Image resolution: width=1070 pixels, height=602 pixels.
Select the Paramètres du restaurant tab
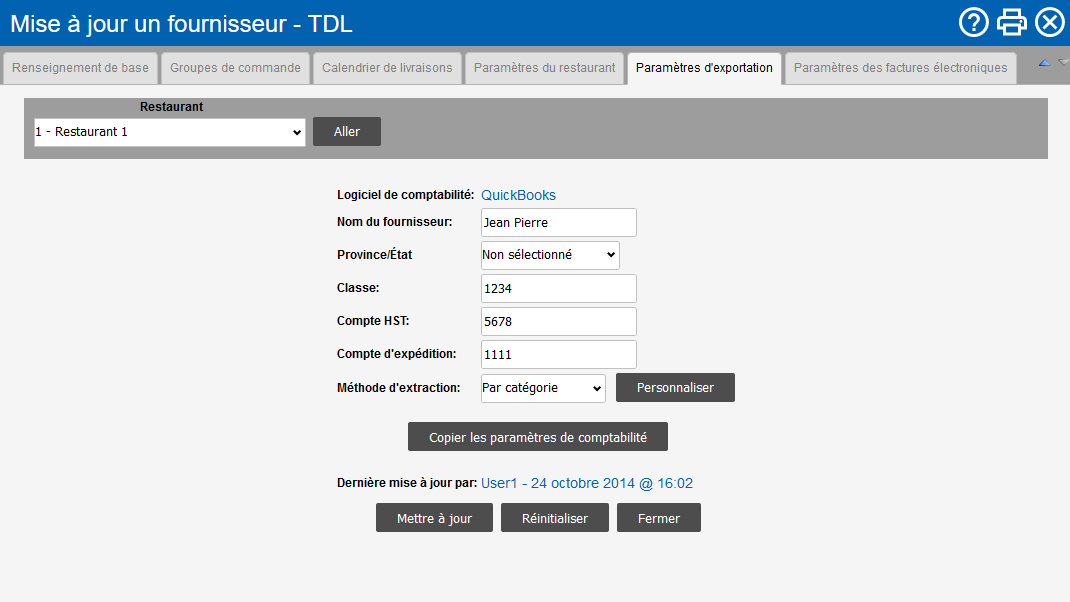tap(544, 68)
